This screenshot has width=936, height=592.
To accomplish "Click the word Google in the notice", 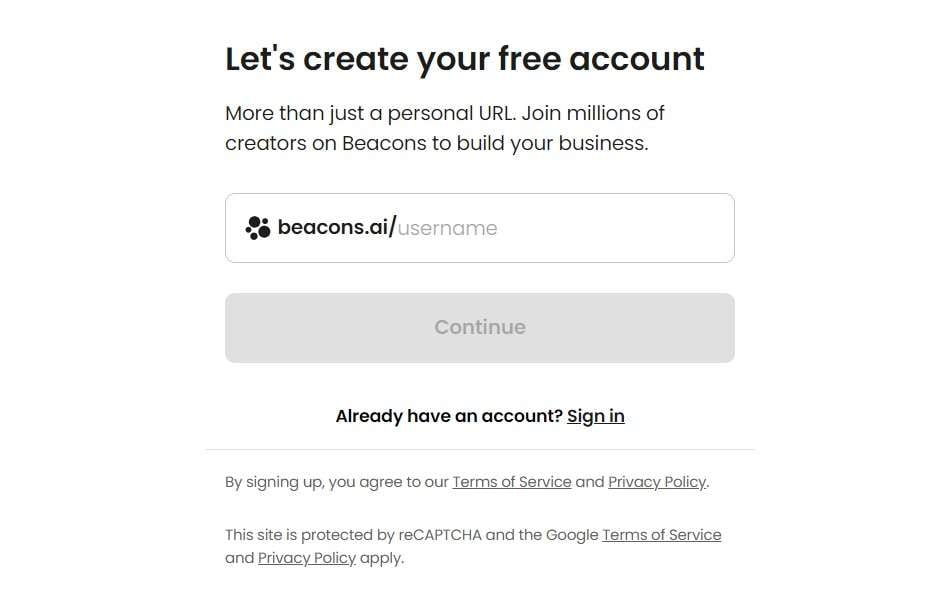I will click(572, 535).
